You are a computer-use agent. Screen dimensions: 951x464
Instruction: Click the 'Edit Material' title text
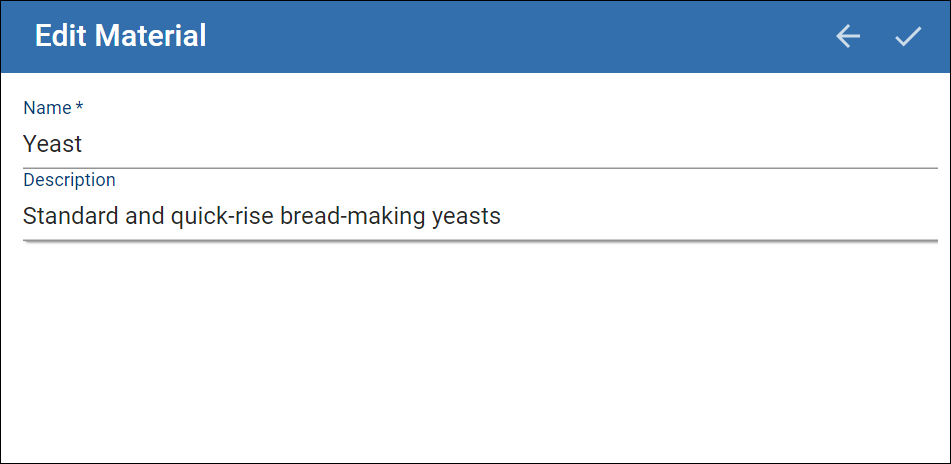[x=121, y=36]
